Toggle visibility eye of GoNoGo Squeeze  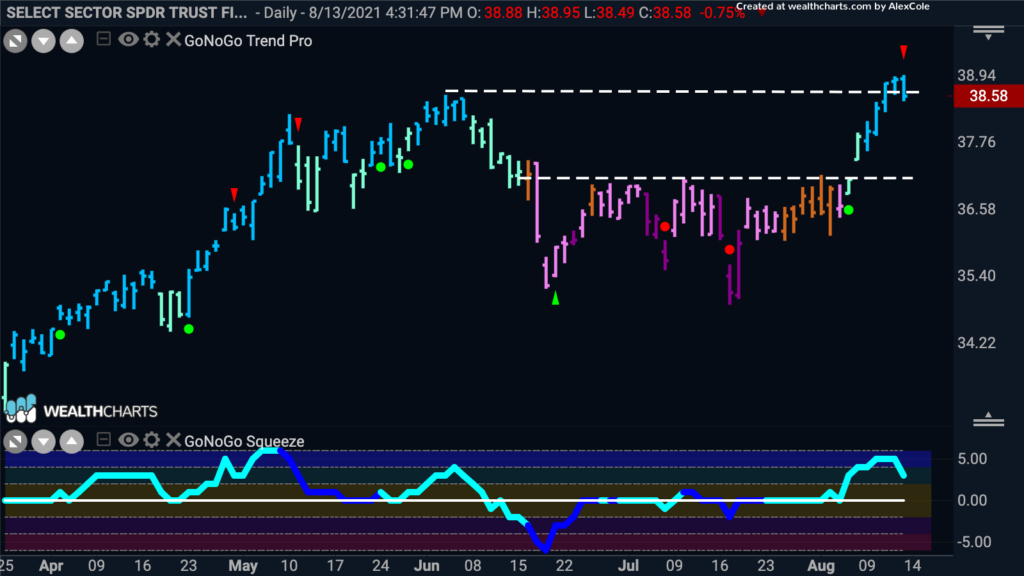click(128, 440)
